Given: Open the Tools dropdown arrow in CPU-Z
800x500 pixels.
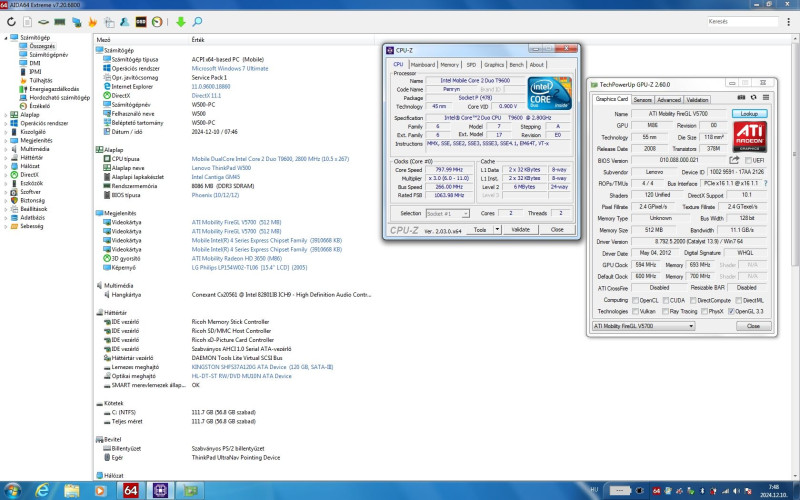Looking at the screenshot, I should click(497, 230).
